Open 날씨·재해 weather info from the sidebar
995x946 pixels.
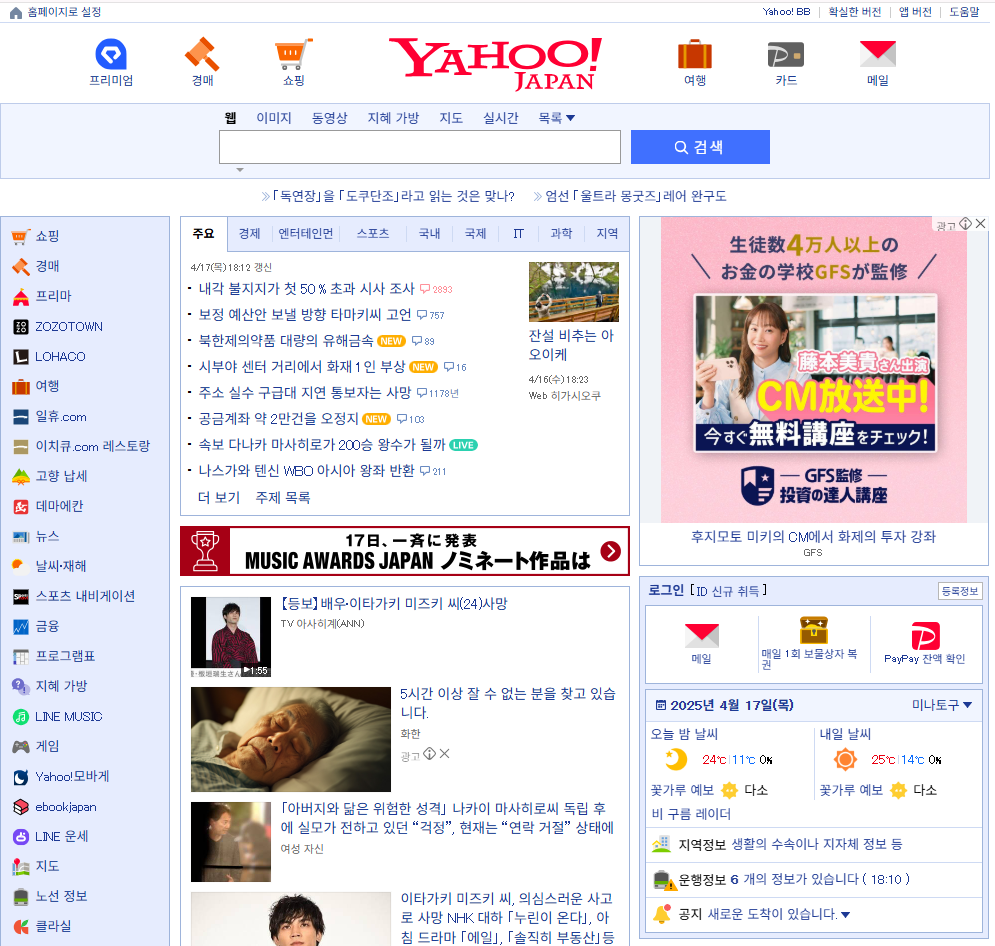tap(62, 566)
